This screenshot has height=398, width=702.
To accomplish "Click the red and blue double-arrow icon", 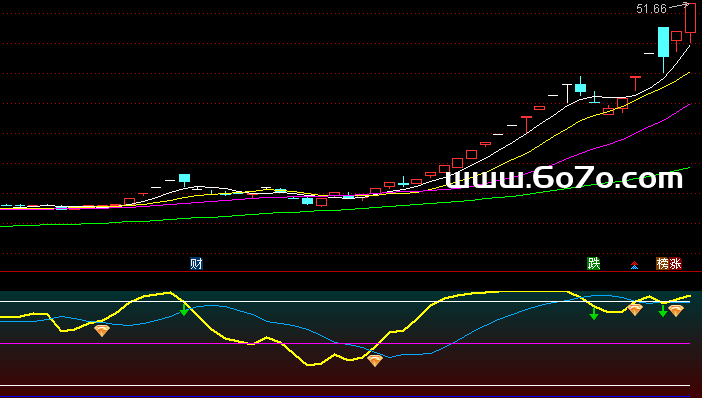I will [x=634, y=265].
